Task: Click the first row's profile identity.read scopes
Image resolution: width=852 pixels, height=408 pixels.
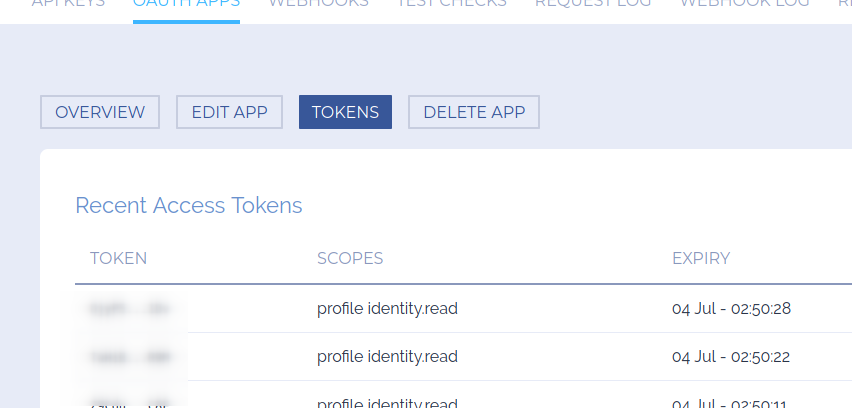Action: [x=387, y=309]
